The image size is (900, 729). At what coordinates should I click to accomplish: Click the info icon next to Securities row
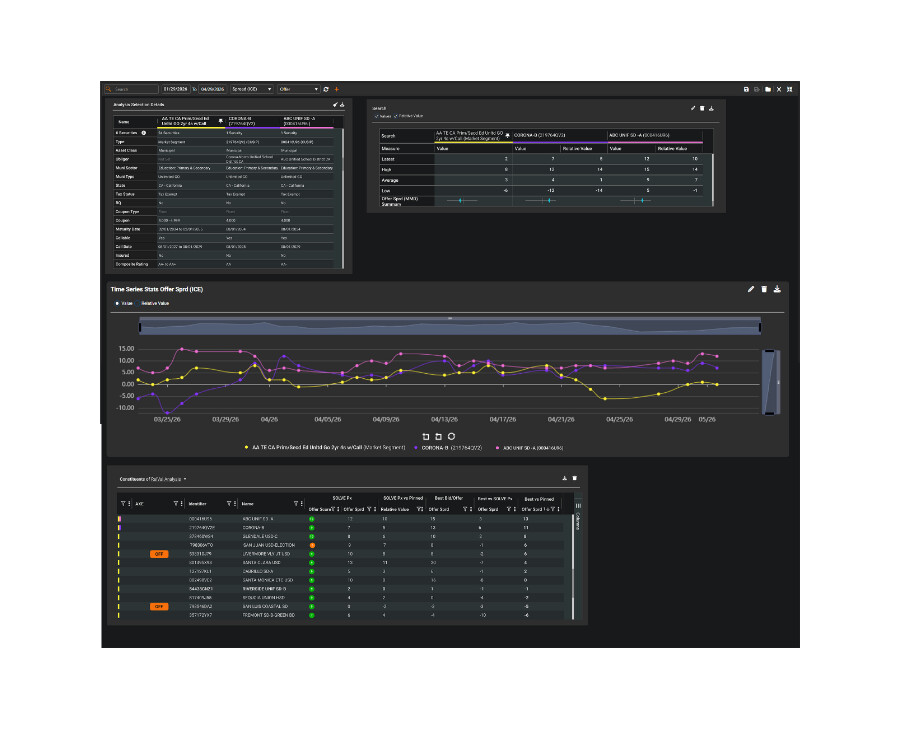click(x=143, y=133)
